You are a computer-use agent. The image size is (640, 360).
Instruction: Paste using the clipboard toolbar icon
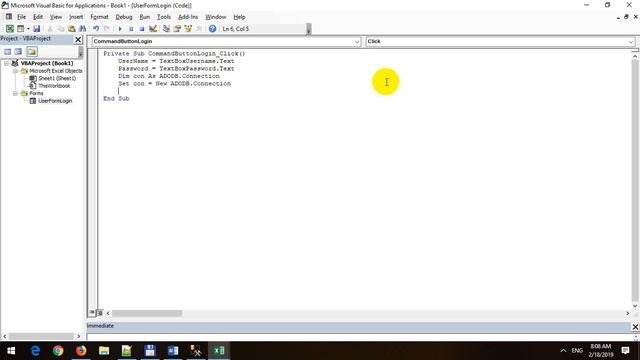coord(71,29)
